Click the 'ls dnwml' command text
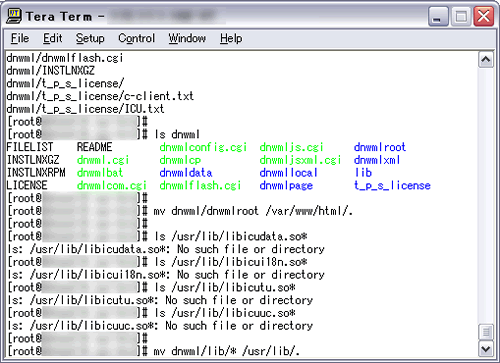Screen dimensions: 500x363 pos(177,134)
